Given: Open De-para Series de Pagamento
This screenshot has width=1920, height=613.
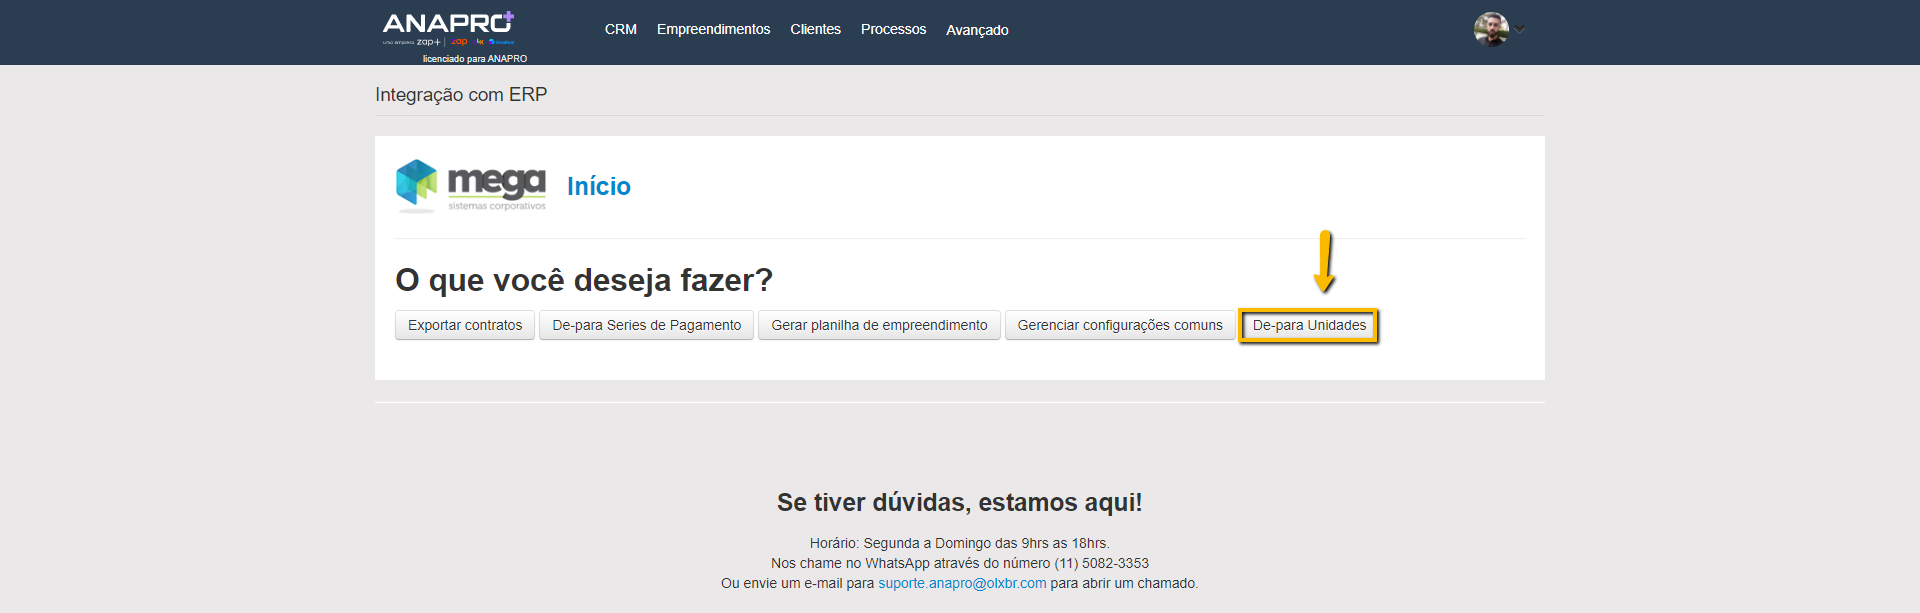Looking at the screenshot, I should click(646, 326).
